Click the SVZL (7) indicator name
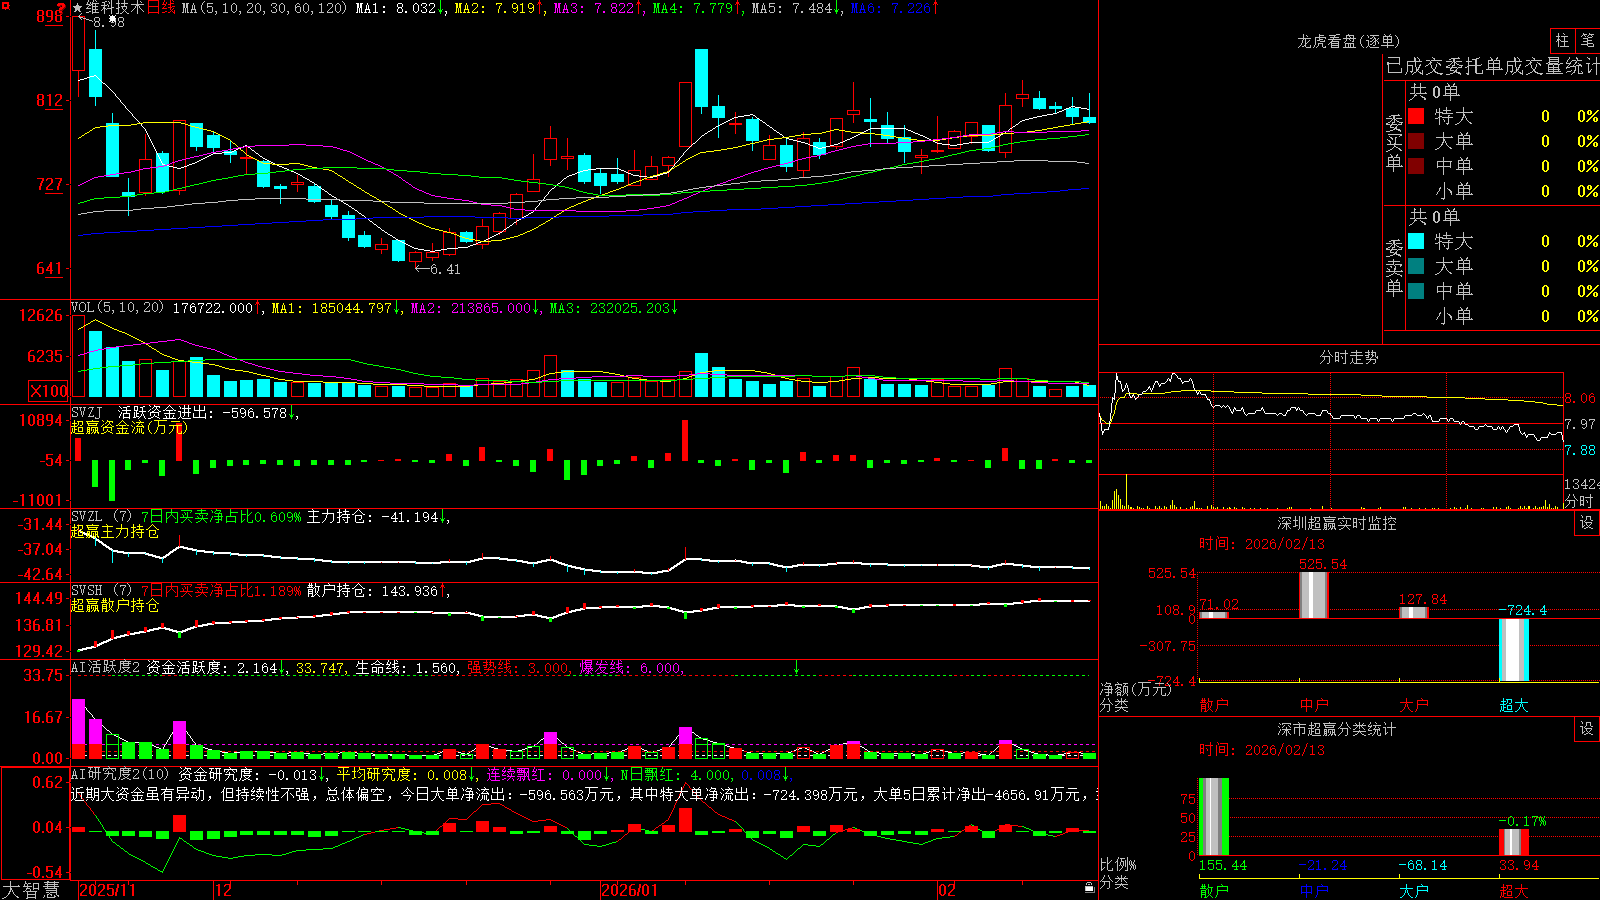Image resolution: width=1600 pixels, height=900 pixels. [x=101, y=517]
